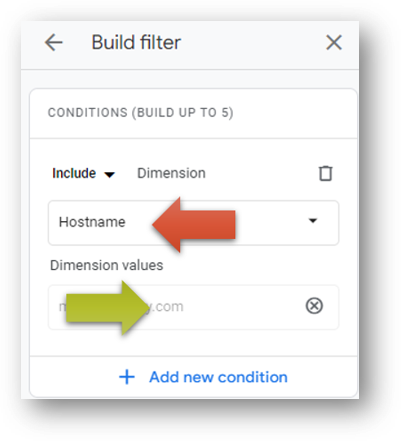Click the Include text label

pos(74,173)
